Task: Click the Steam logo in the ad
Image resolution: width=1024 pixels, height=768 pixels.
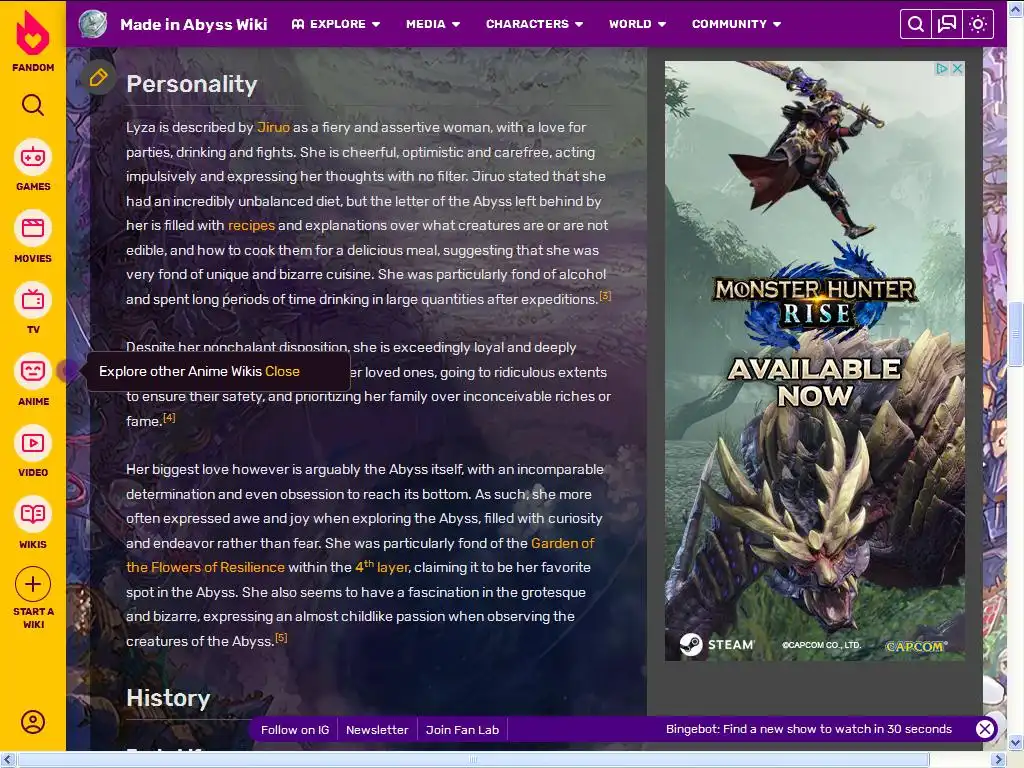Action: pyautogui.click(x=716, y=645)
